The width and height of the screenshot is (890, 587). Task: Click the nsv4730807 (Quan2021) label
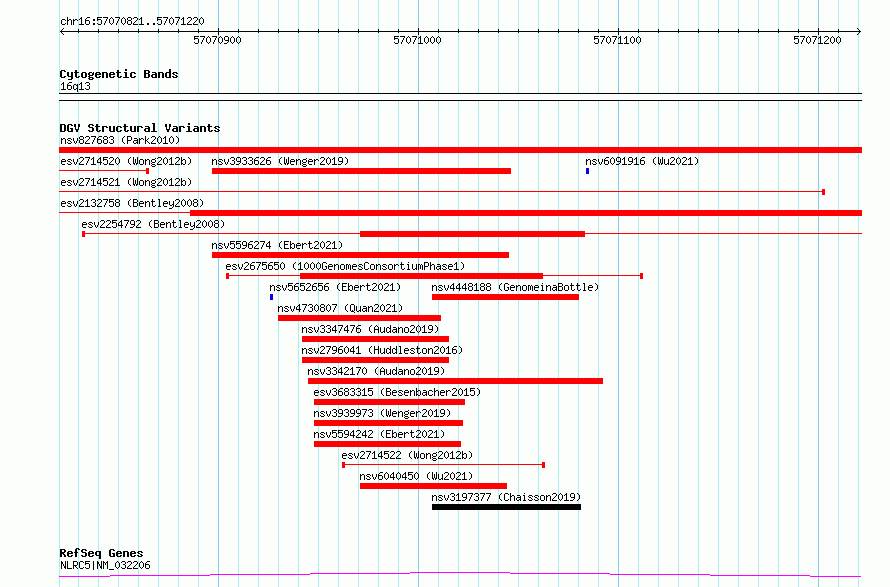coord(340,308)
